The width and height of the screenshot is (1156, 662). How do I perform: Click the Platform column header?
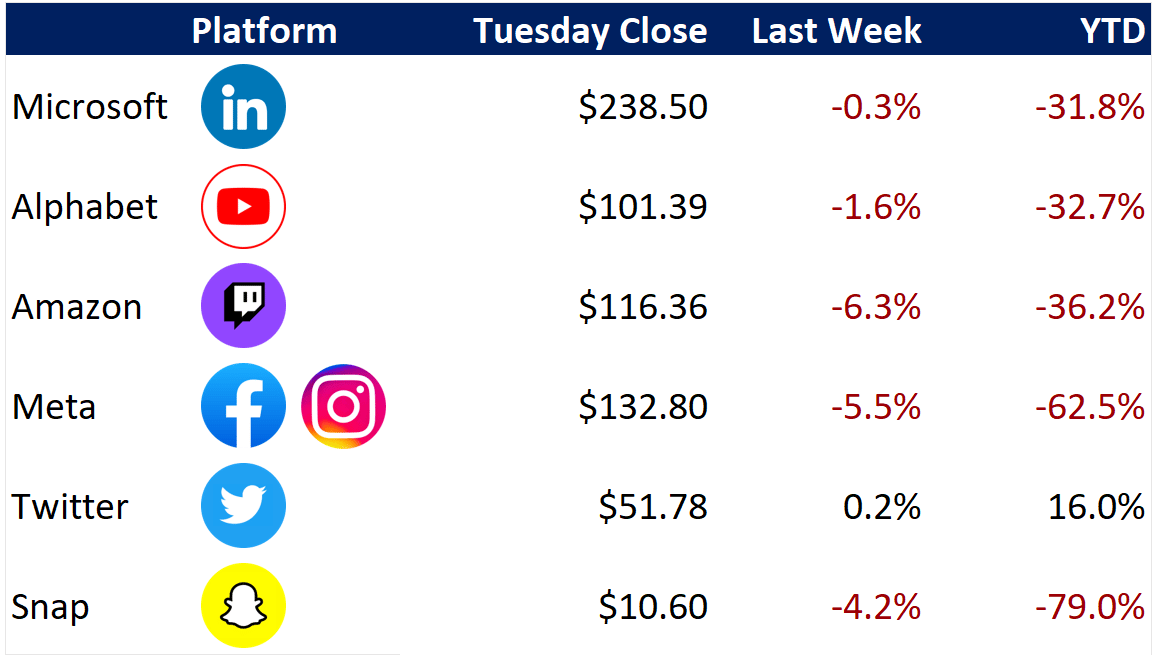[264, 31]
